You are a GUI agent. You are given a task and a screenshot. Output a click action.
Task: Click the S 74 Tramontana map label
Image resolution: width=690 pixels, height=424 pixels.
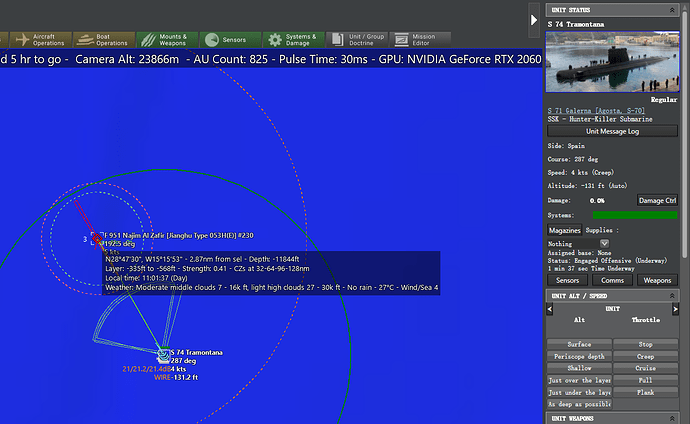[x=196, y=352]
